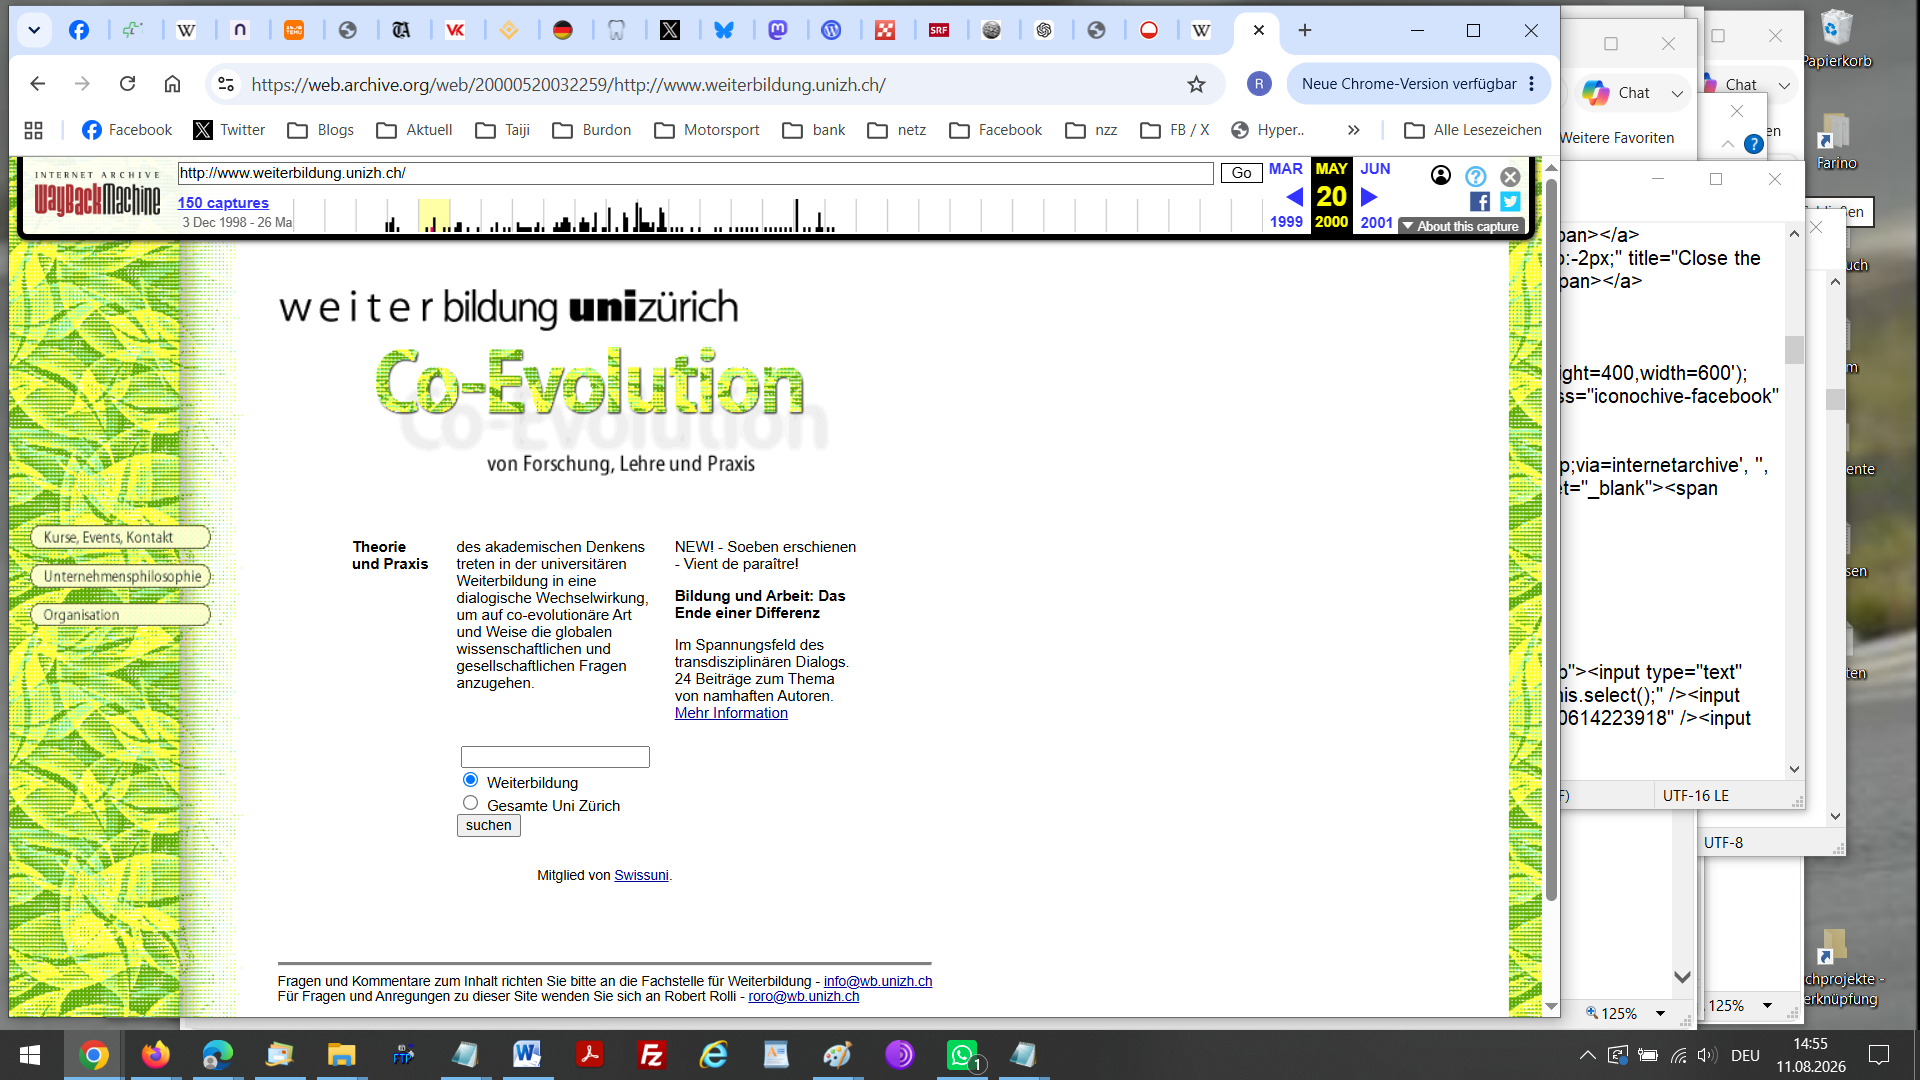
Task: Bookmark this page with the star
Action: coord(1196,84)
